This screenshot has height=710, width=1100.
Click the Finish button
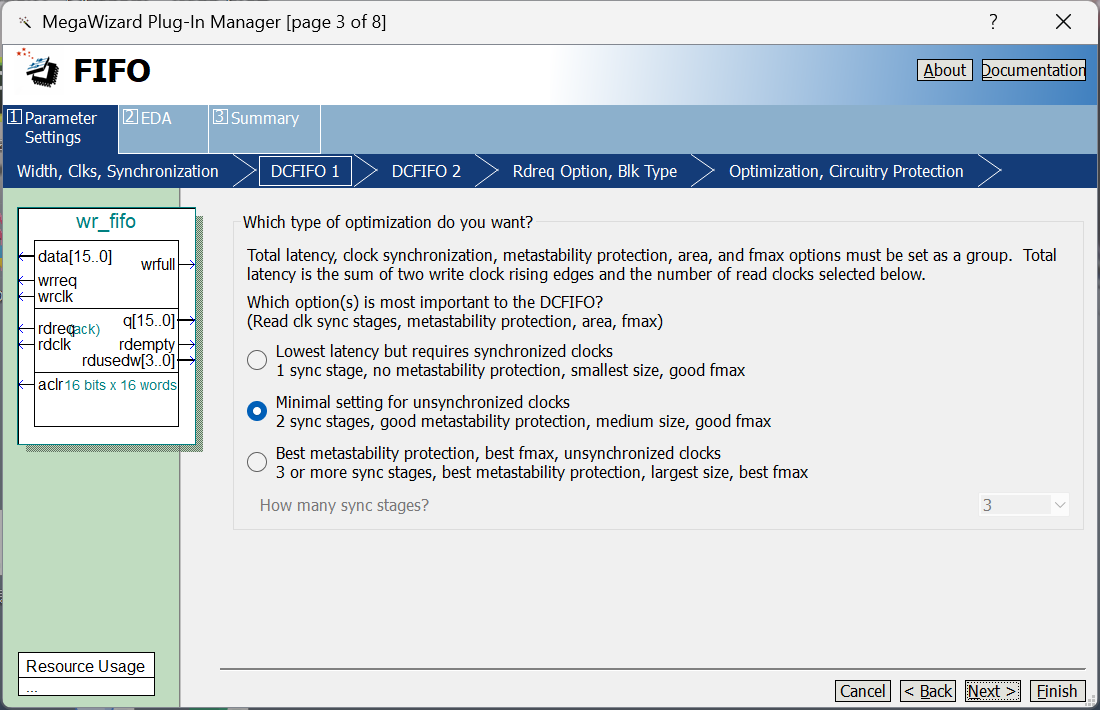(1057, 691)
